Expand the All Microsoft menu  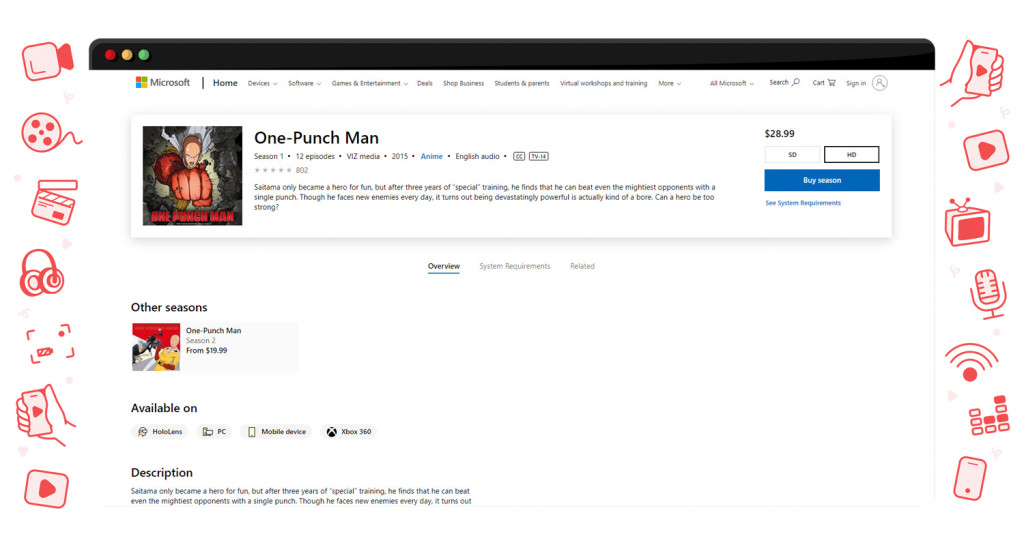click(731, 83)
